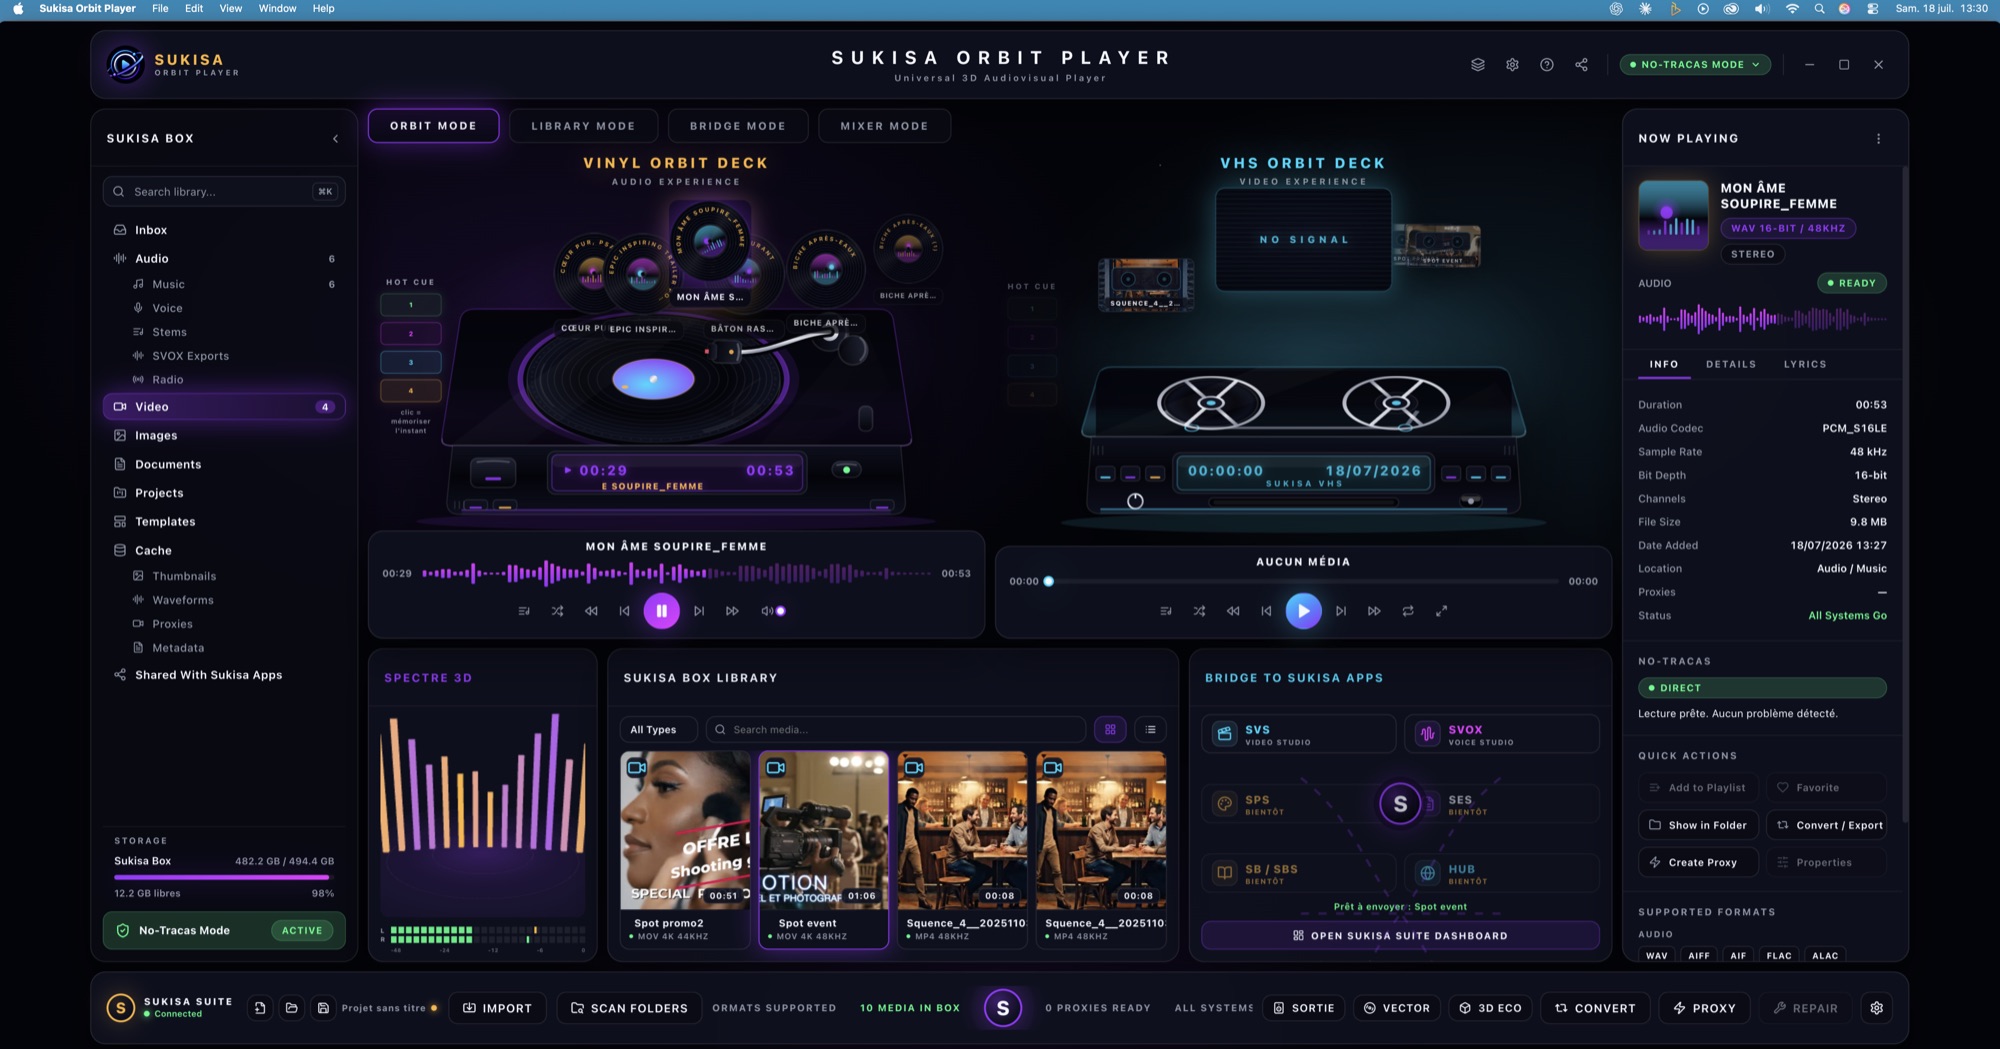The height and width of the screenshot is (1049, 2000).
Task: Click the new project file icon in bottom bar
Action: click(260, 1008)
